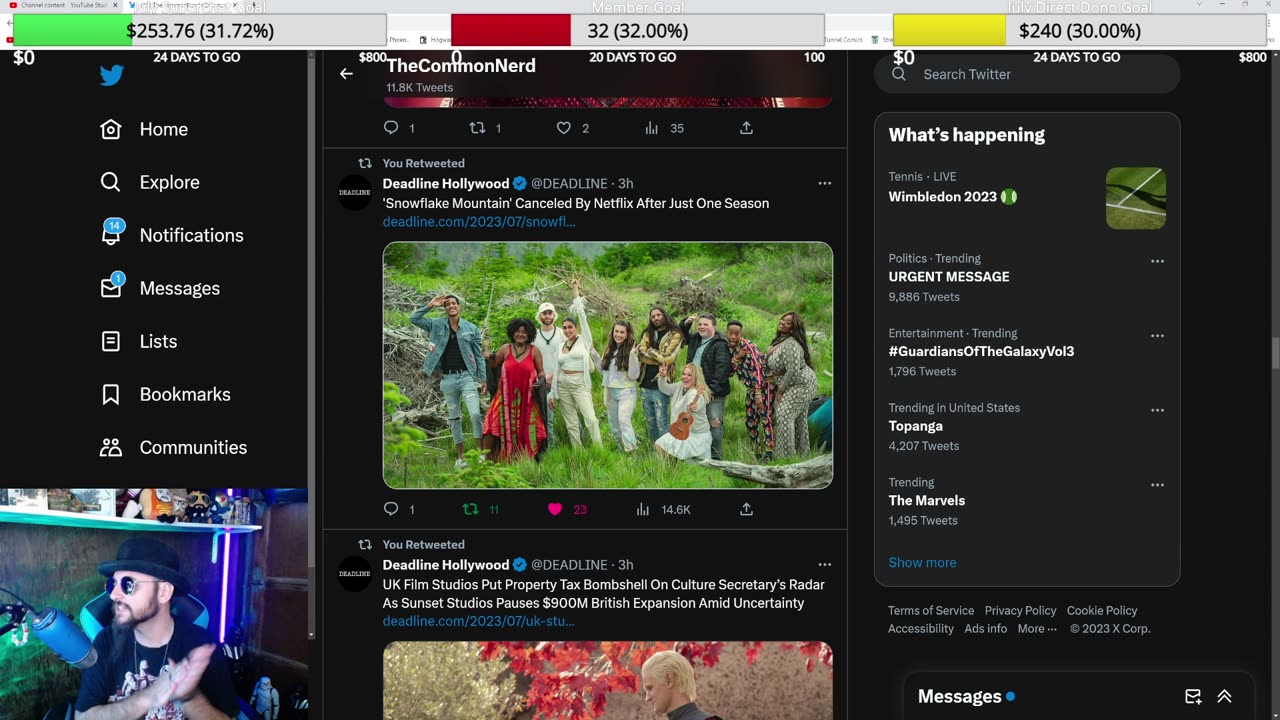The image size is (1280, 720).
Task: View 14.6K analytics of Snowflake Mountain tweet
Action: [x=664, y=509]
